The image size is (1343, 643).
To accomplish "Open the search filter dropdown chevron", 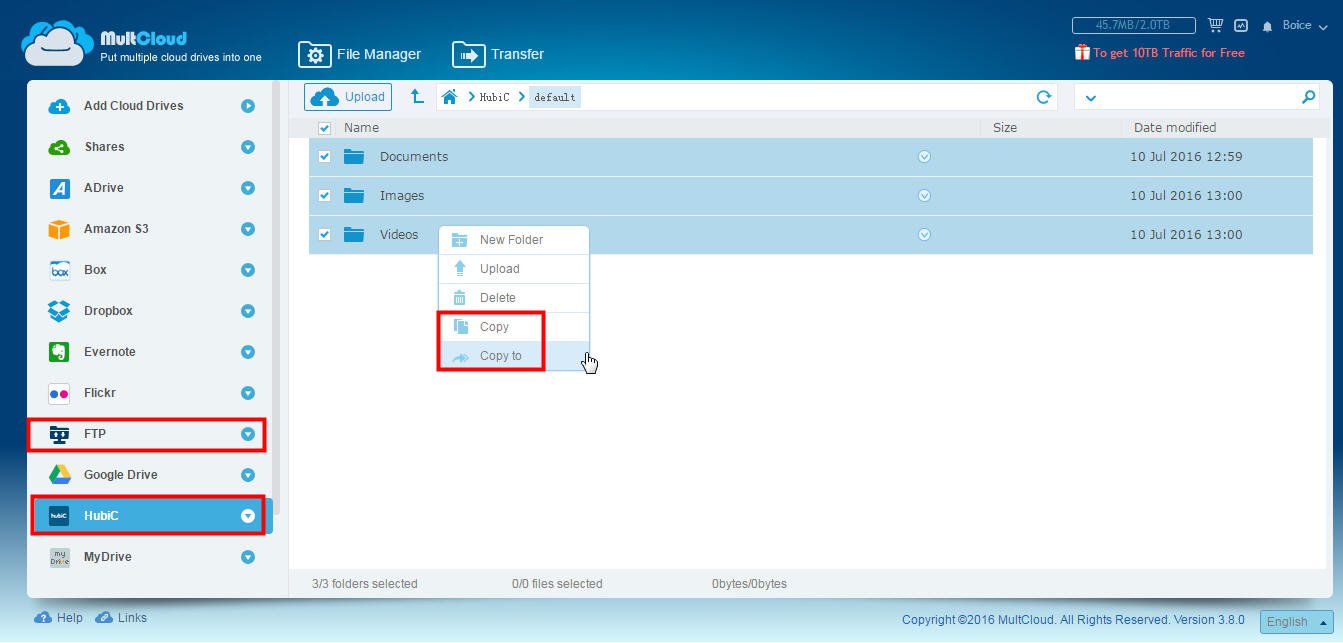I will pos(1090,98).
